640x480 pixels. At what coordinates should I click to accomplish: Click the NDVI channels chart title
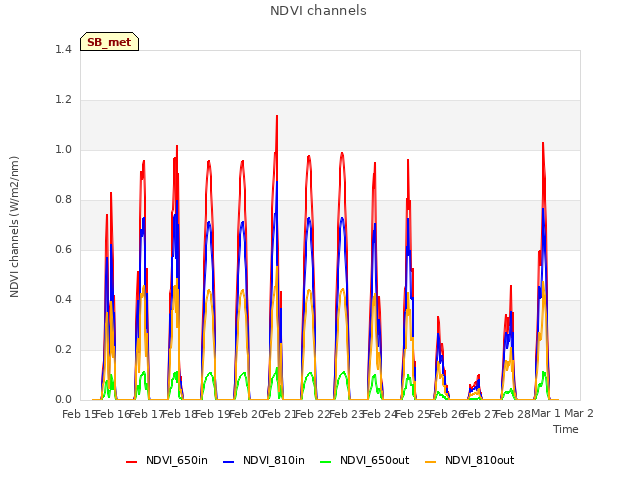(318, 11)
